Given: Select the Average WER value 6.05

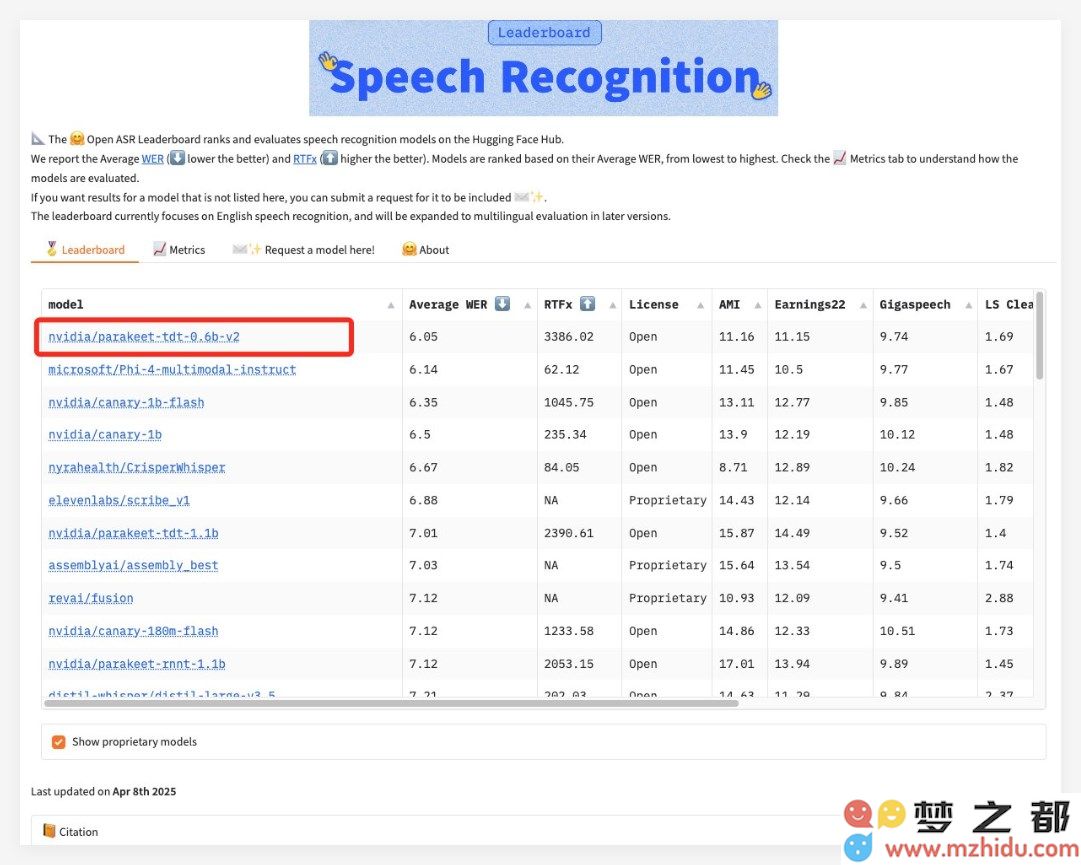Looking at the screenshot, I should pyautogui.click(x=423, y=337).
